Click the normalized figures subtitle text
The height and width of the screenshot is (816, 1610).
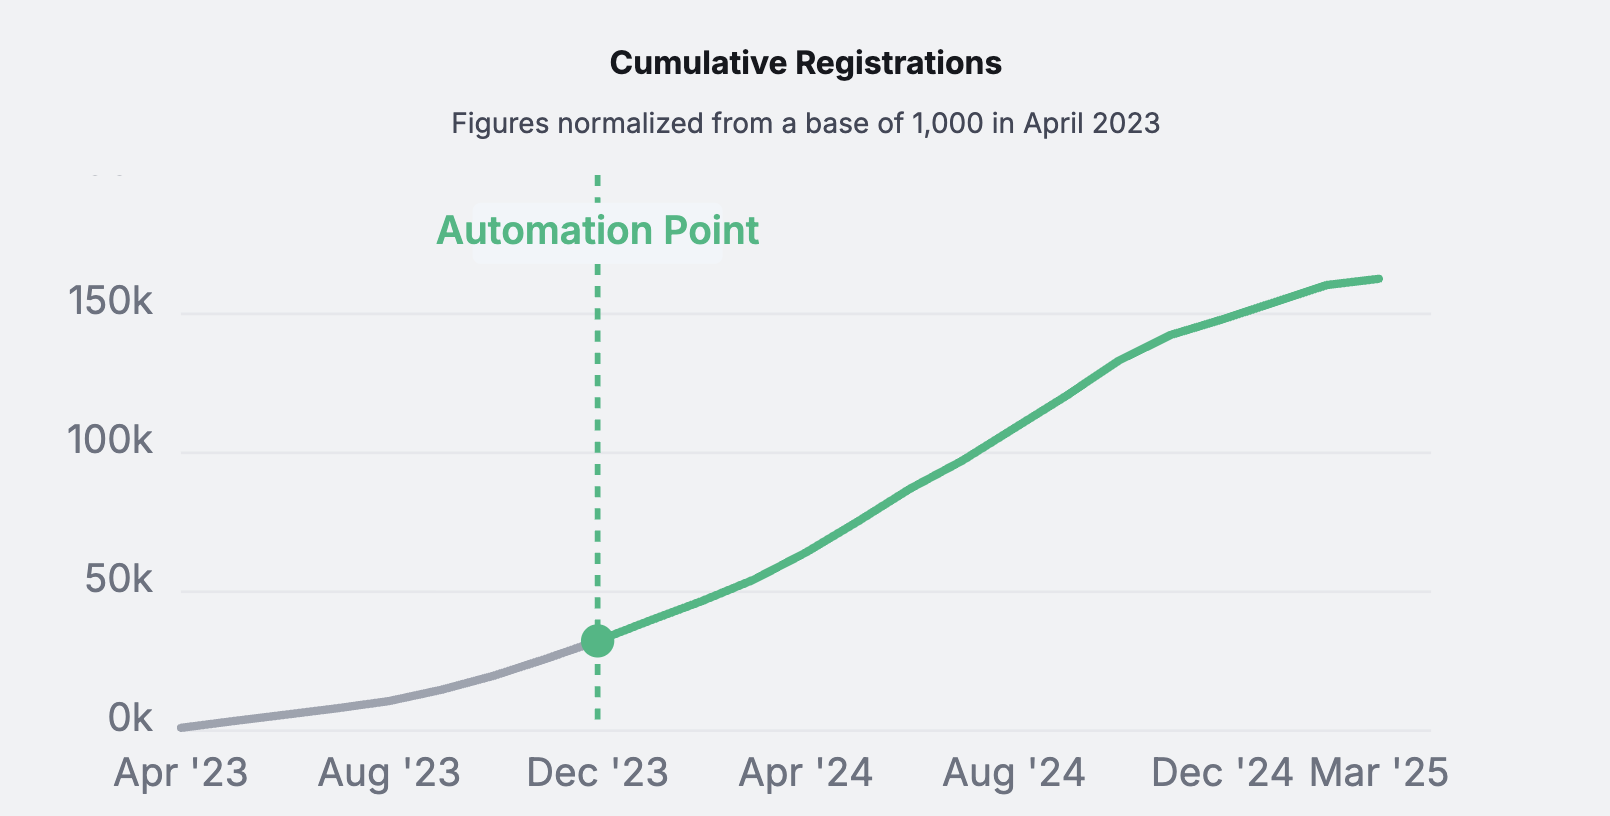point(806,123)
